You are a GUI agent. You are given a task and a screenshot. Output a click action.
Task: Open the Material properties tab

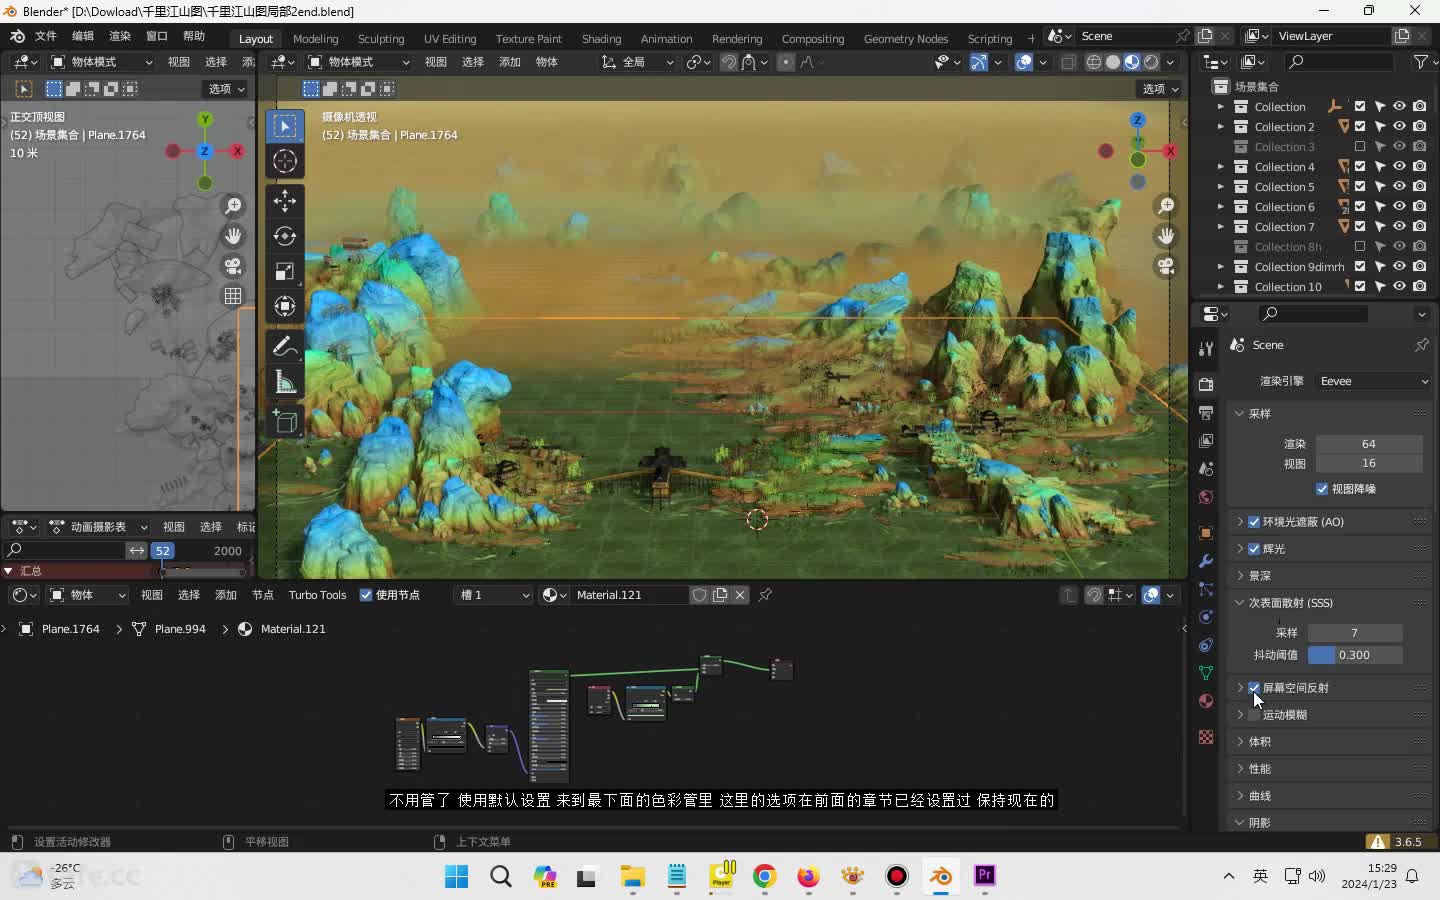[x=1206, y=701]
